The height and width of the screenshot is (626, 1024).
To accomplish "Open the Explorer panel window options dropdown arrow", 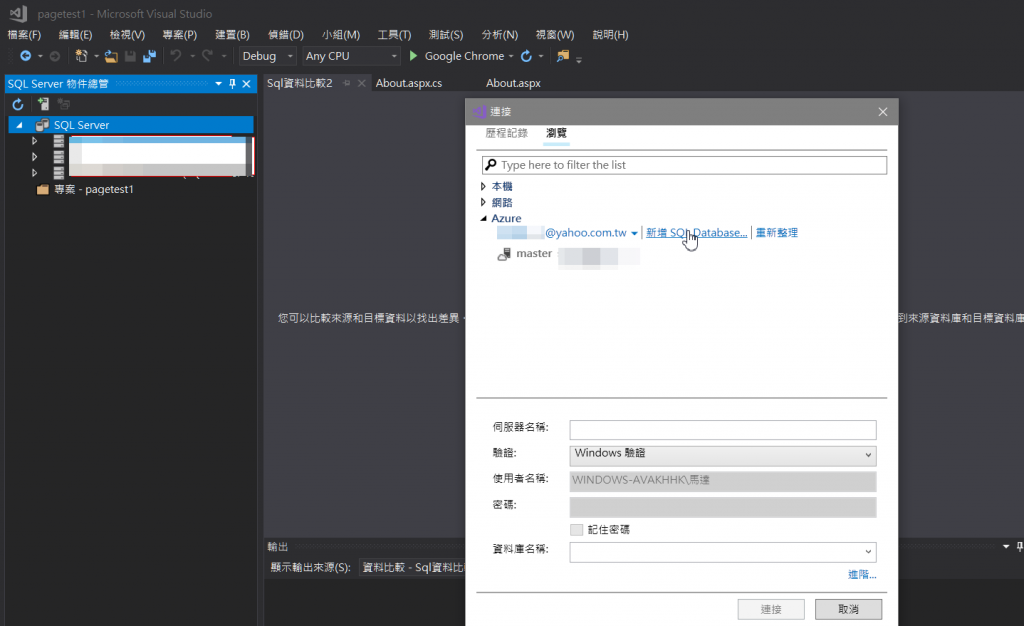I will pos(219,84).
